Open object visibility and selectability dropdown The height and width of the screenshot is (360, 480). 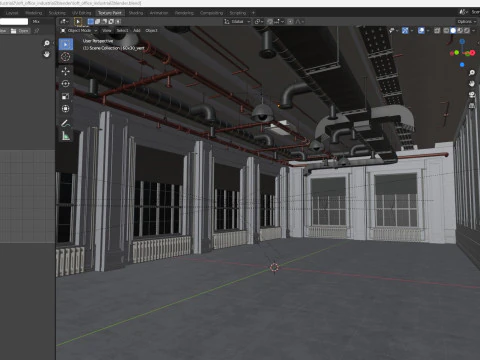393,31
